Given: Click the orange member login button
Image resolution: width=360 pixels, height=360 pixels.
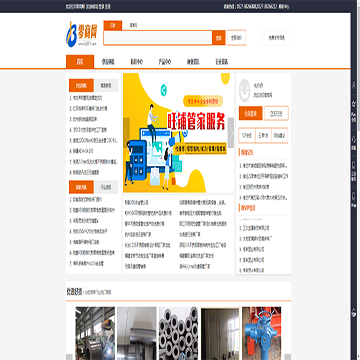Looking at the screenshot, I should (x=251, y=113).
